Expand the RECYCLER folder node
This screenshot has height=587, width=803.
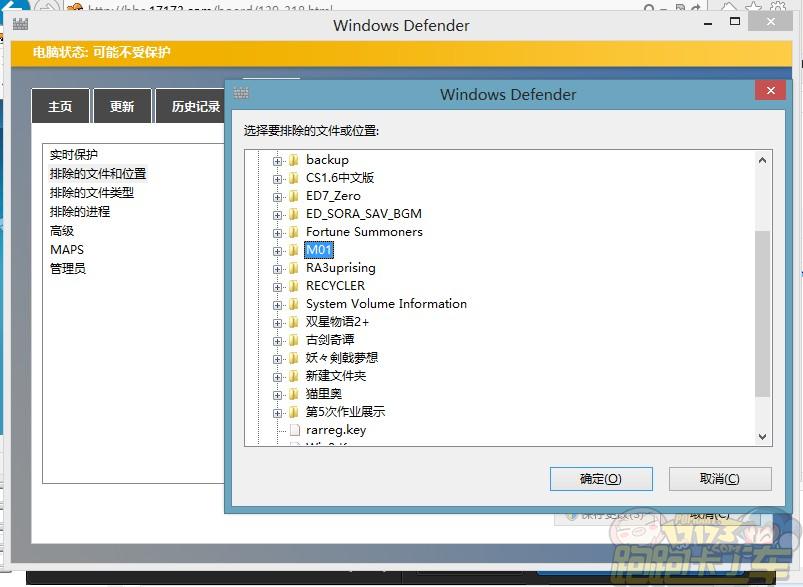pos(277,287)
